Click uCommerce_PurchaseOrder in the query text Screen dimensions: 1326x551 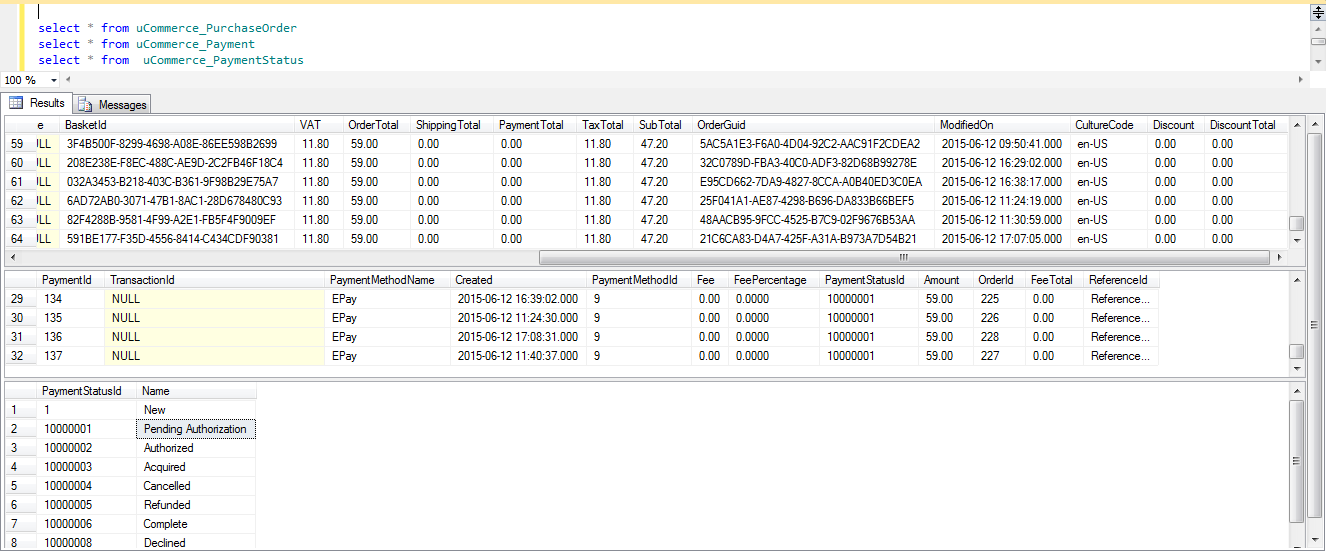coord(216,28)
